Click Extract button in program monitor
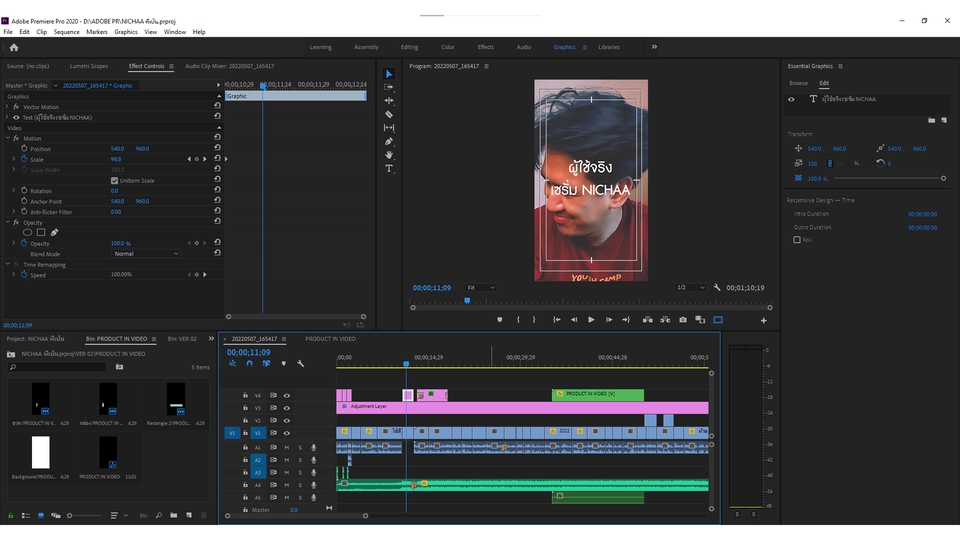Viewport: 960px width, 540px height. coord(665,320)
